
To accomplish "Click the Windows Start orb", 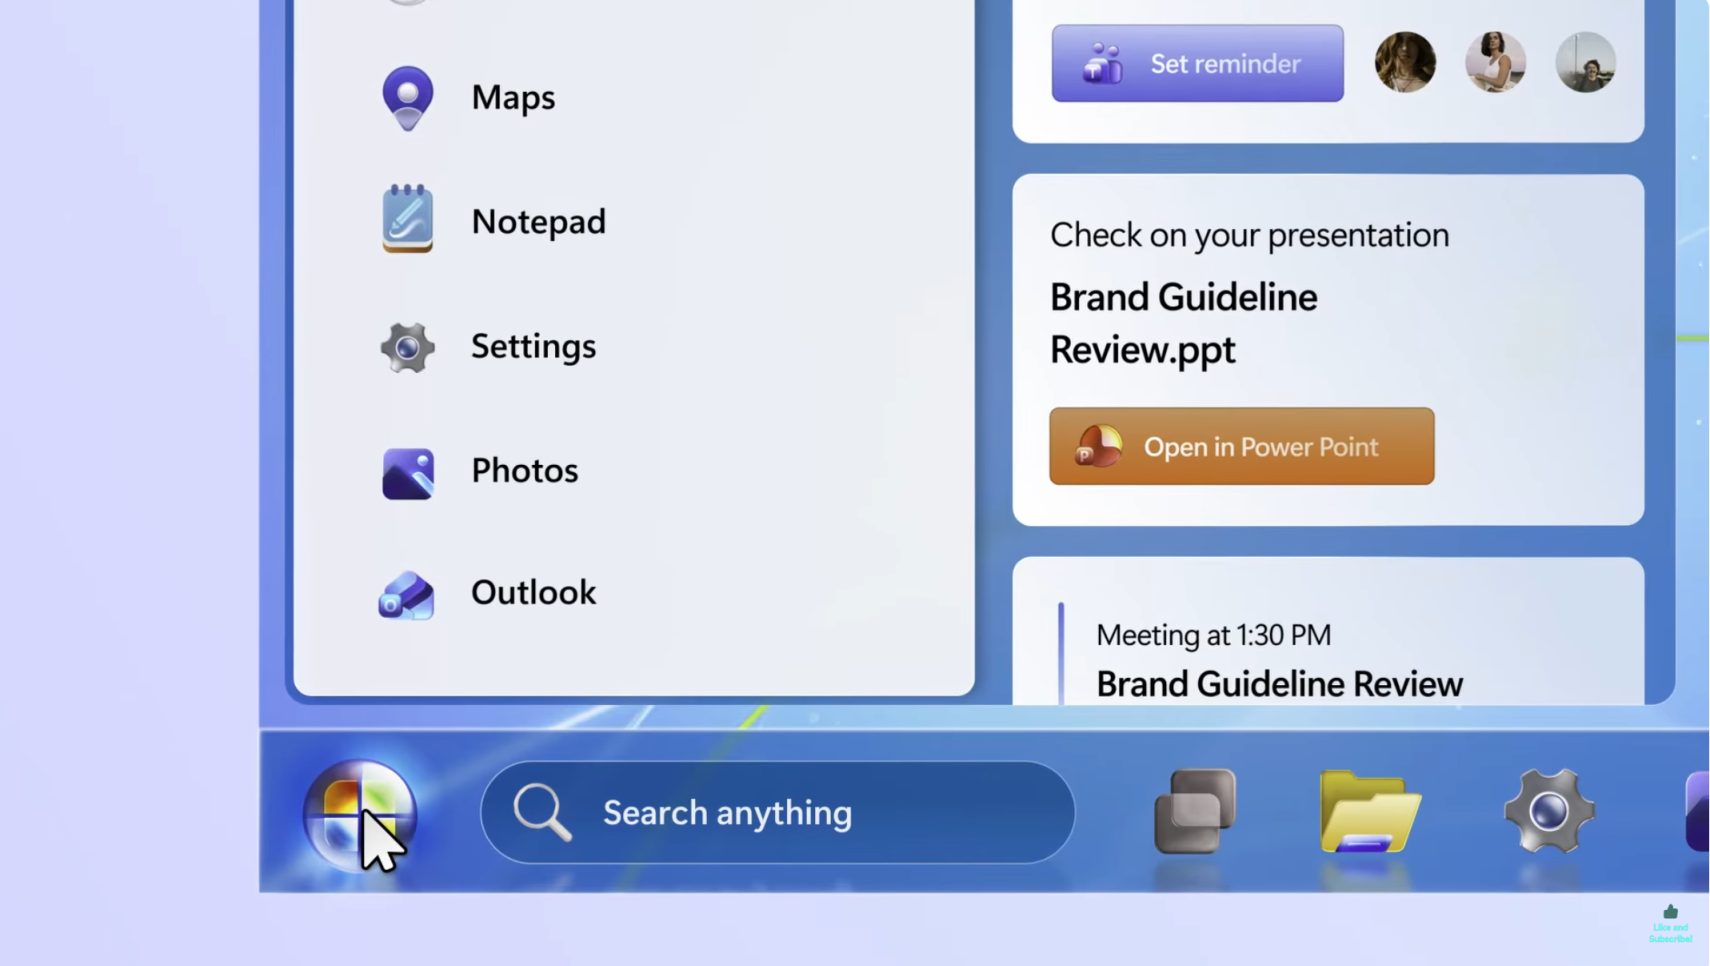I will [359, 813].
